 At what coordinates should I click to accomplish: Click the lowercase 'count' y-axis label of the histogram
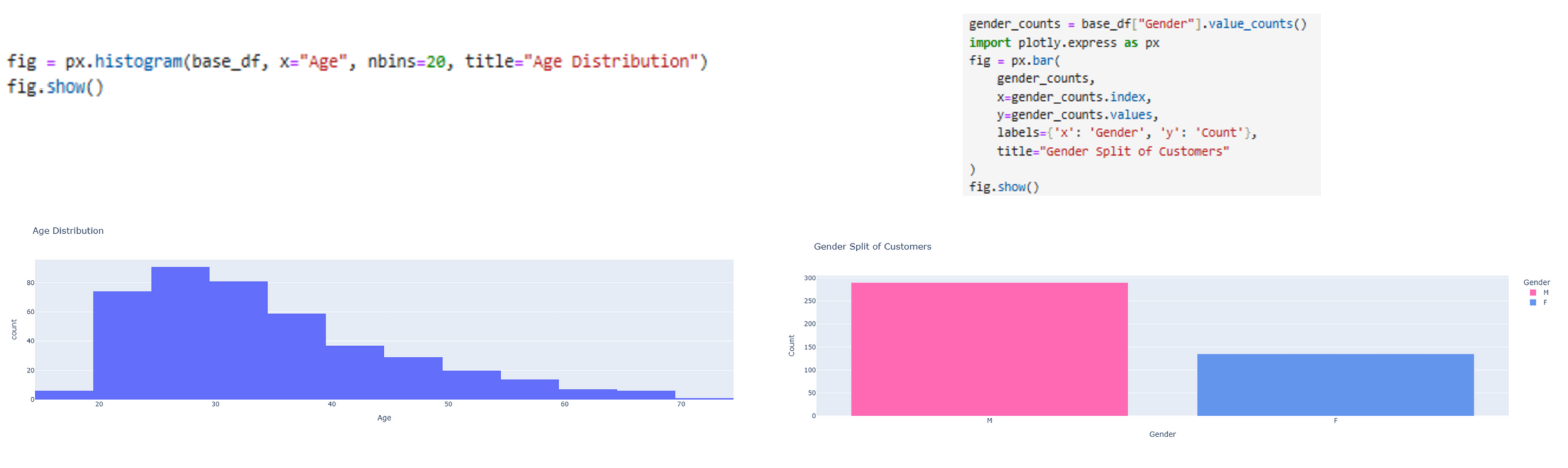pyautogui.click(x=15, y=330)
